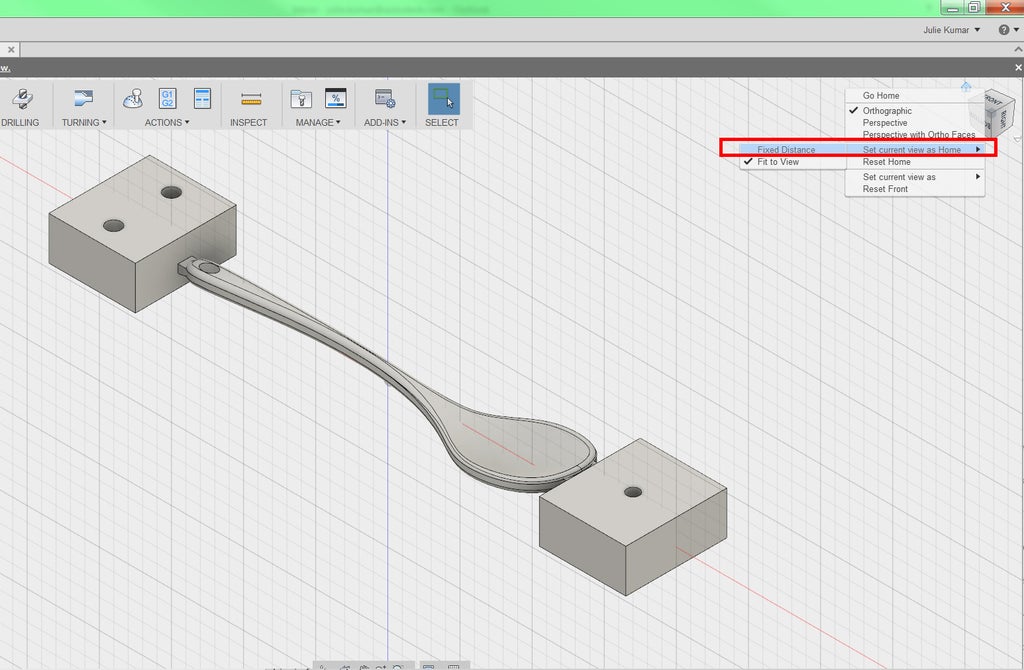Select Fixed Distance in submenu

click(786, 150)
